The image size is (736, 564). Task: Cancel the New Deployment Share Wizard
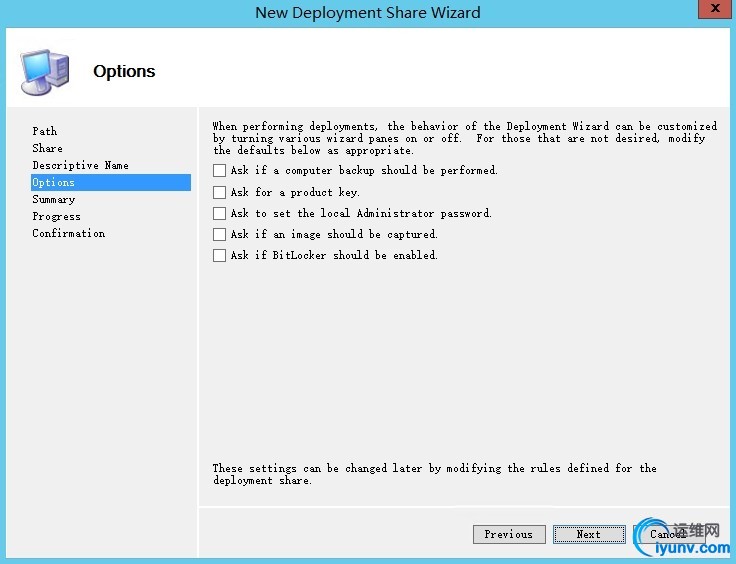coord(668,534)
